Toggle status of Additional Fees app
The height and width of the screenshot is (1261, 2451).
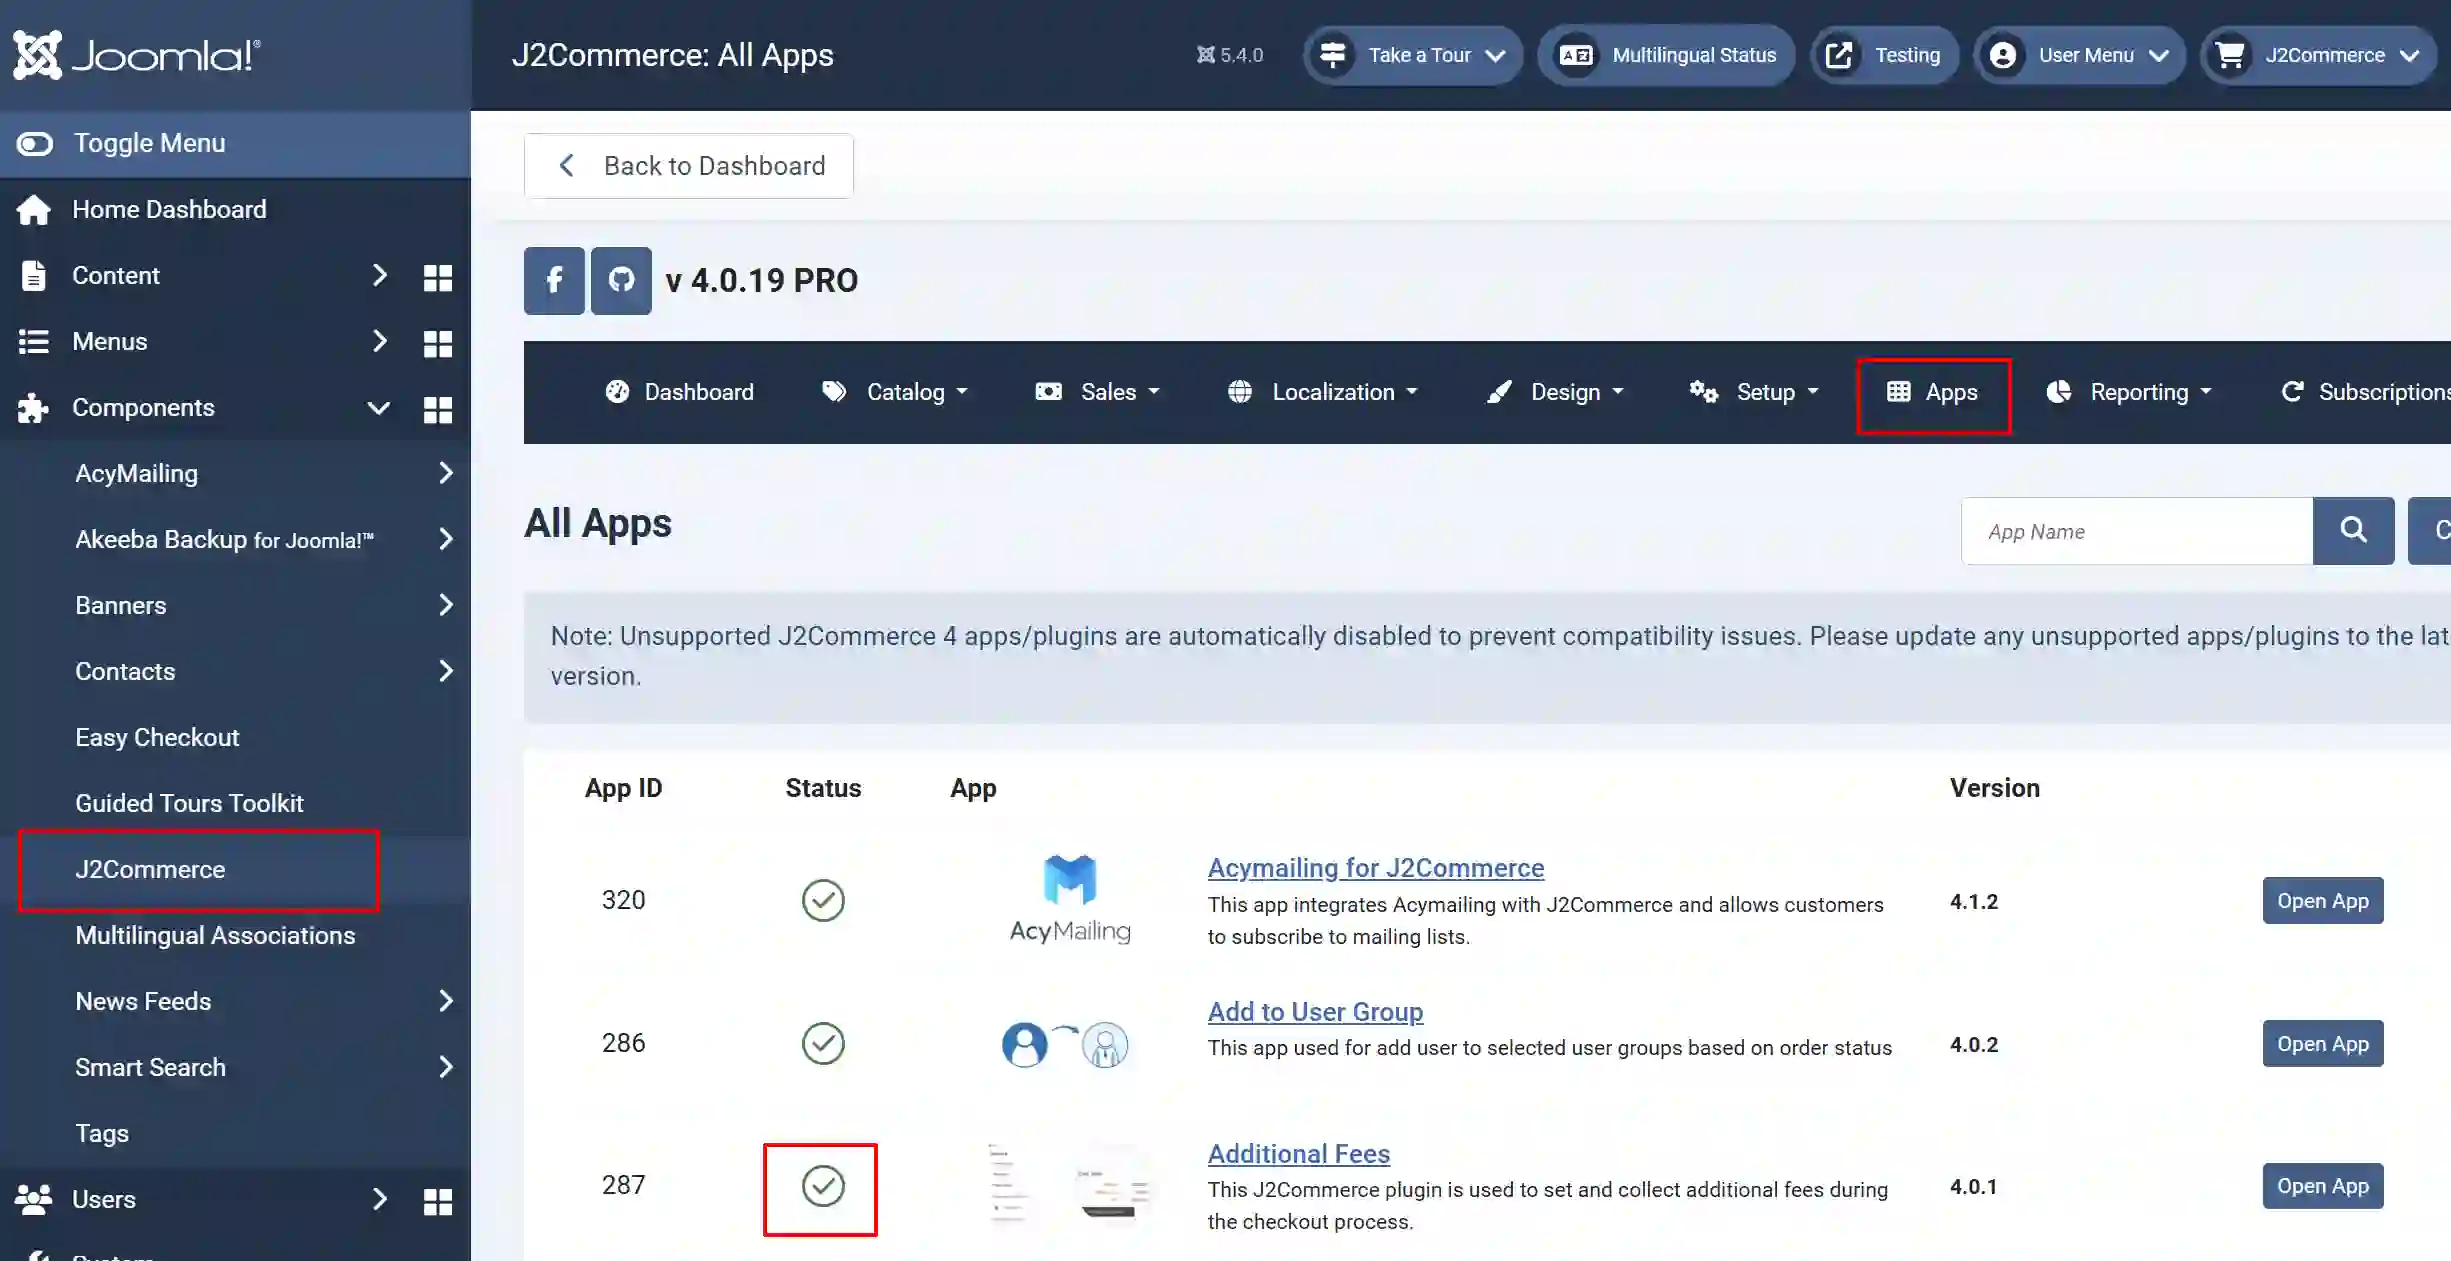(823, 1186)
